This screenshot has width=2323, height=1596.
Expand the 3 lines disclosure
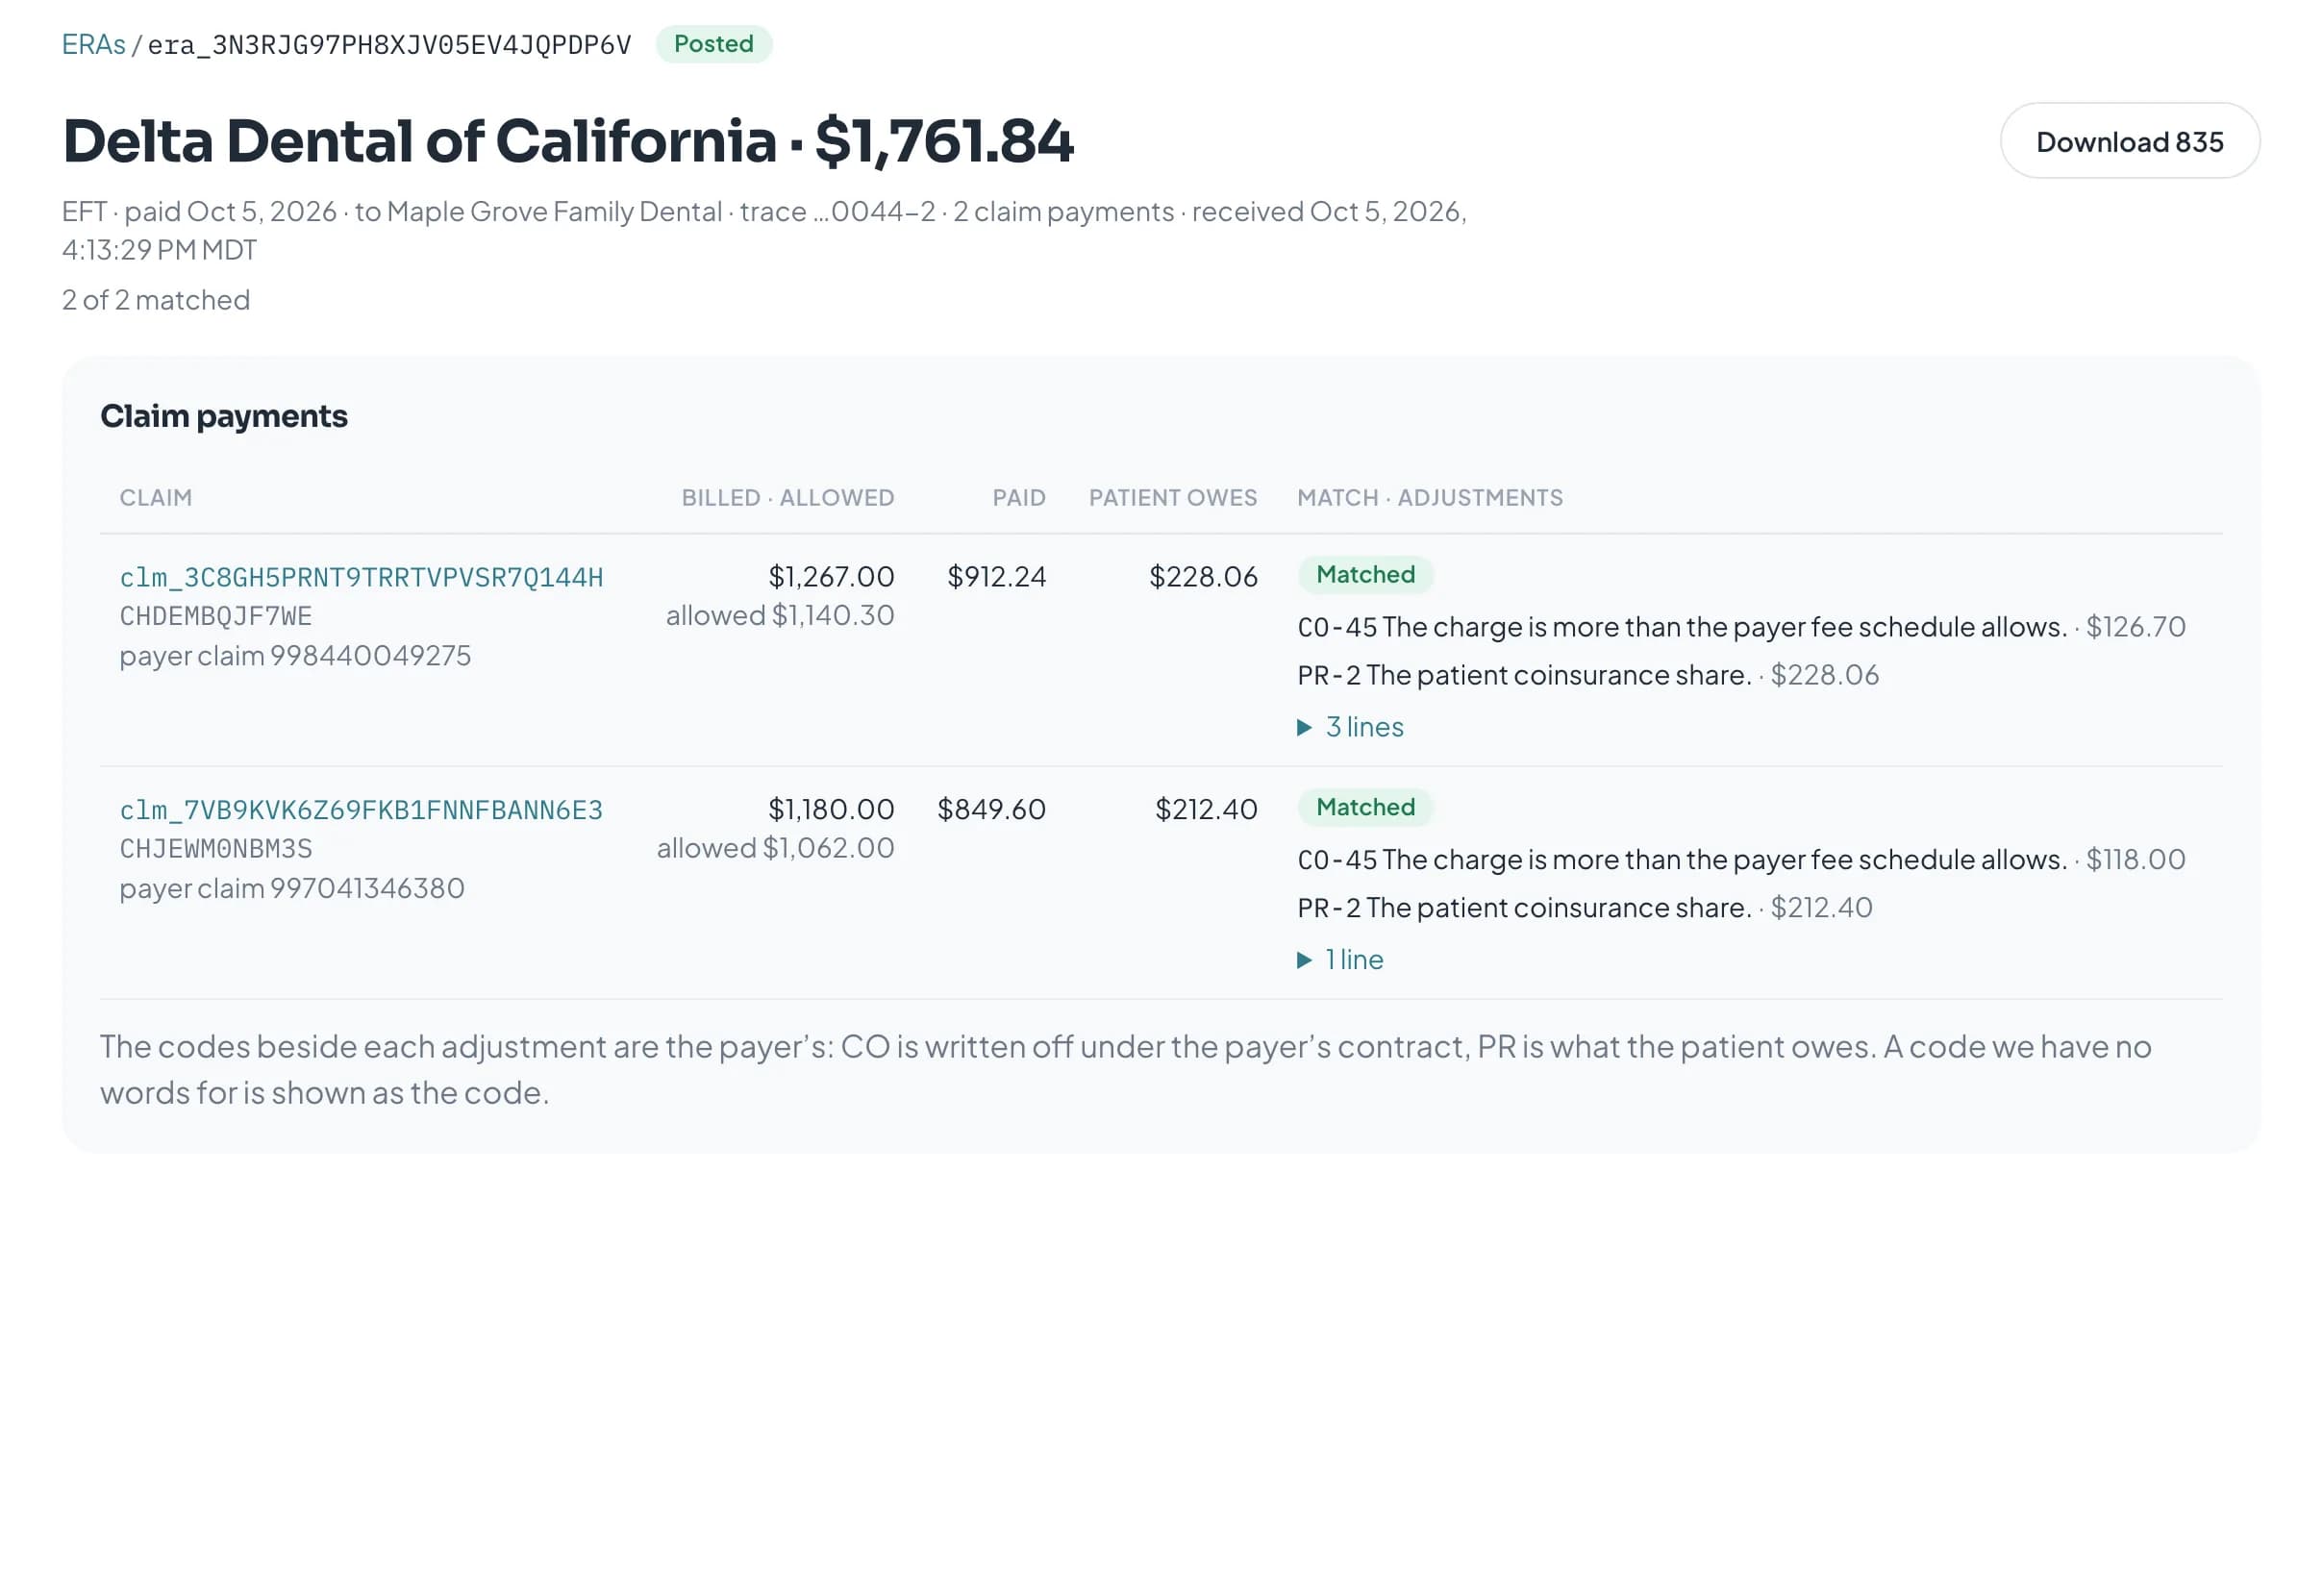[1350, 727]
